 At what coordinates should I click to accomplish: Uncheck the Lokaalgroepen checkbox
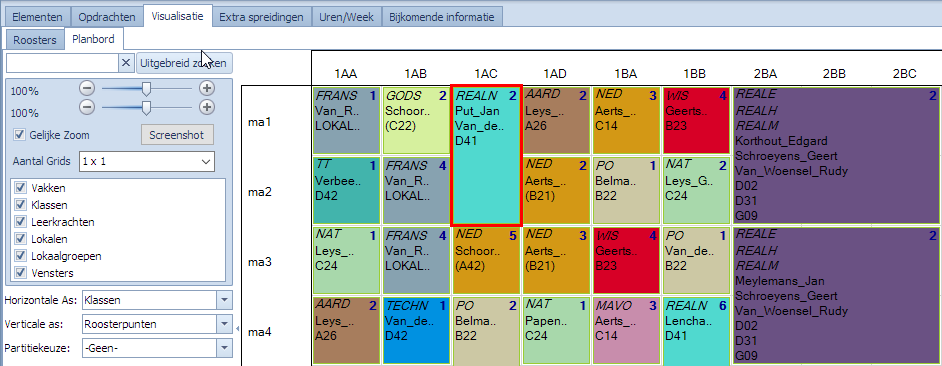(20, 256)
